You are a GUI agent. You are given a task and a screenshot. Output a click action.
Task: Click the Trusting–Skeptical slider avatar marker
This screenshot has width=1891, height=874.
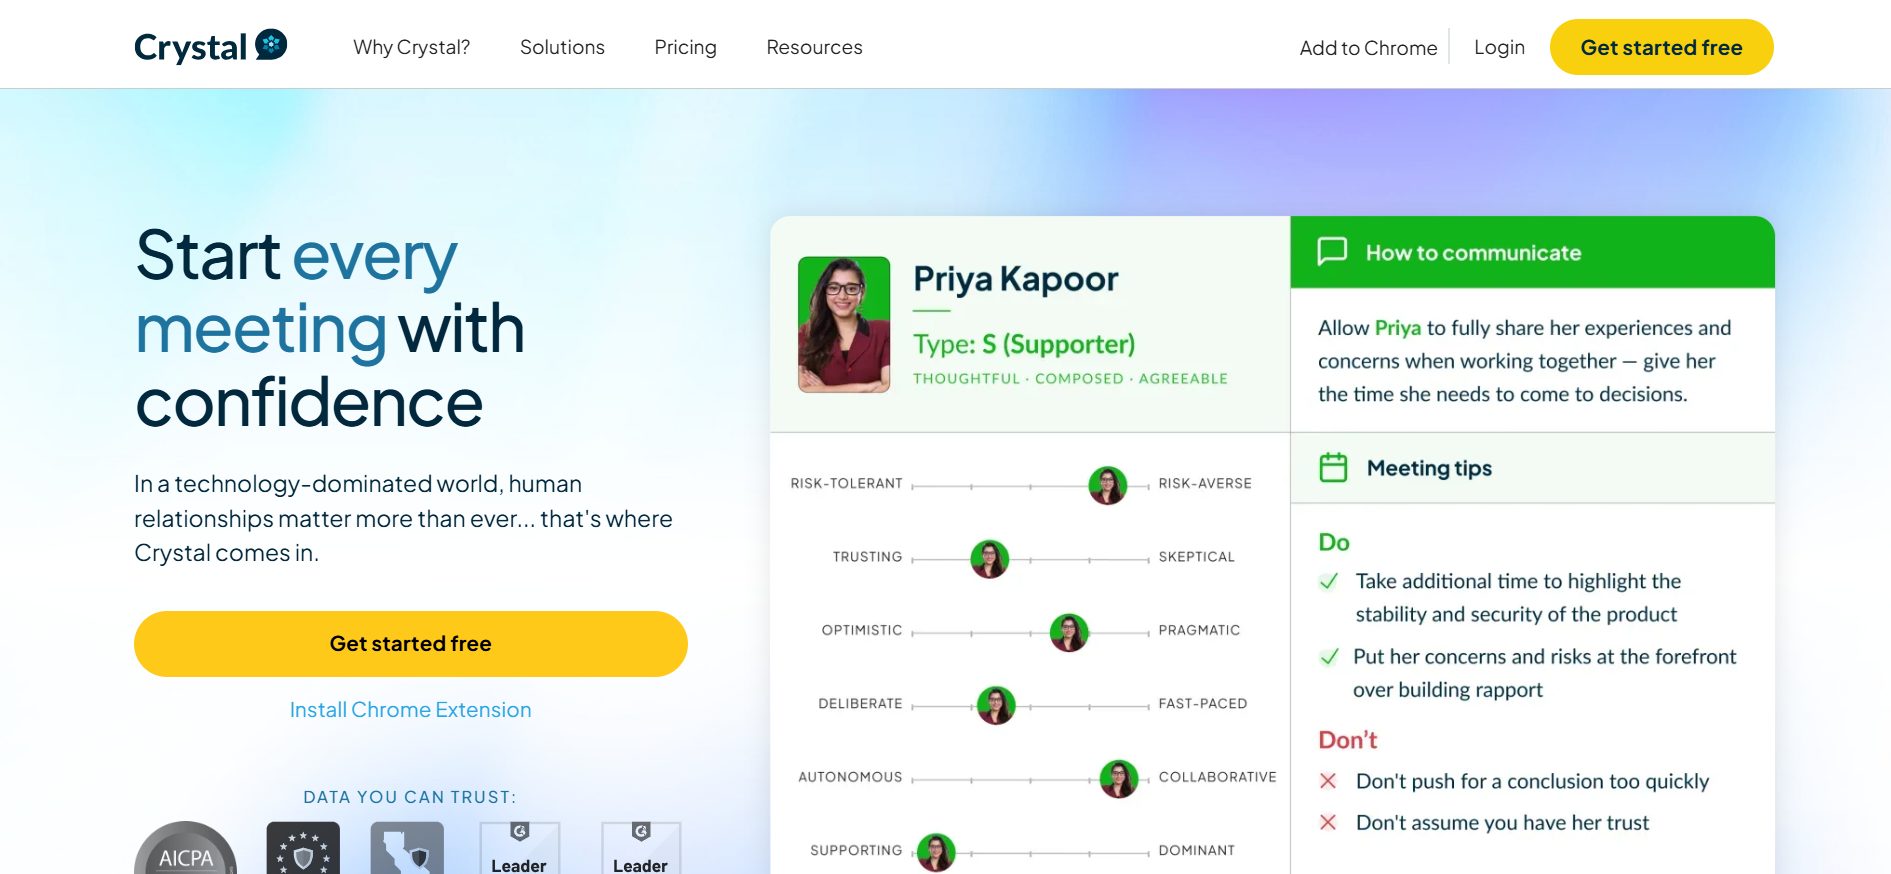click(990, 559)
